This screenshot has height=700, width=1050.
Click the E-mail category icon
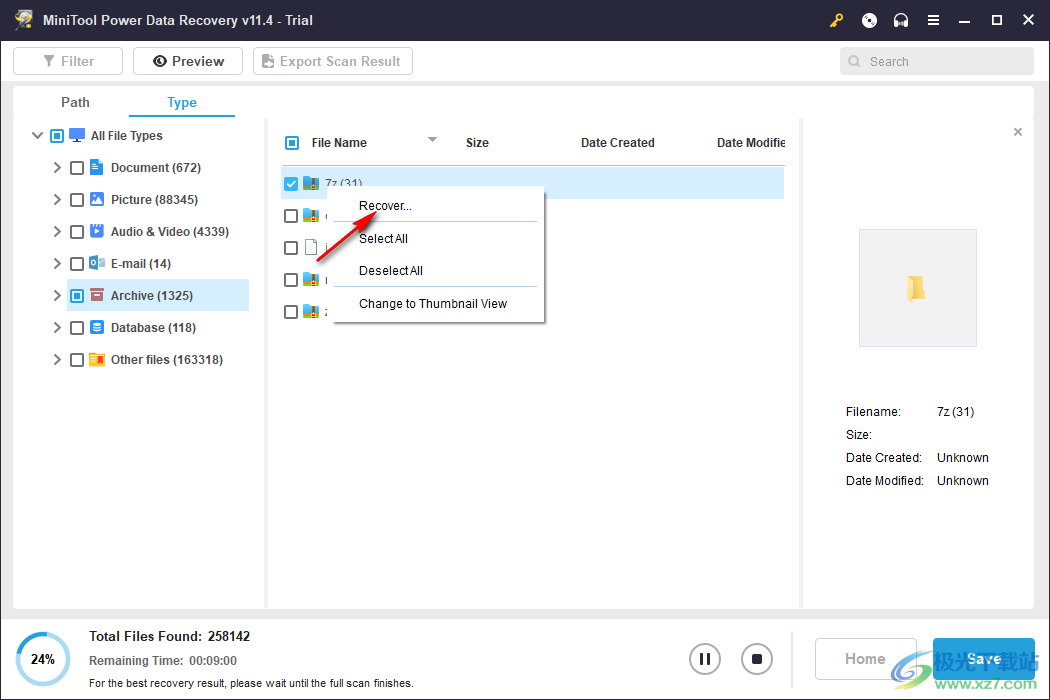[96, 263]
